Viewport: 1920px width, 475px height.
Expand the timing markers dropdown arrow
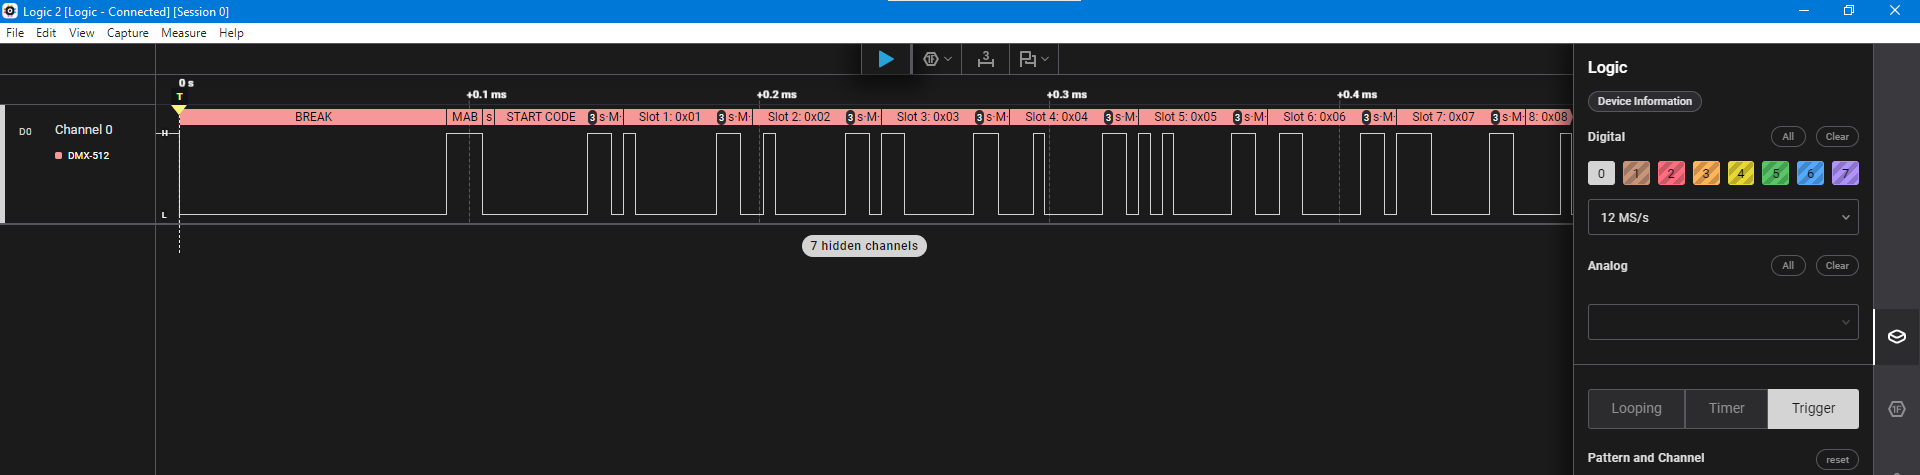point(1046,59)
